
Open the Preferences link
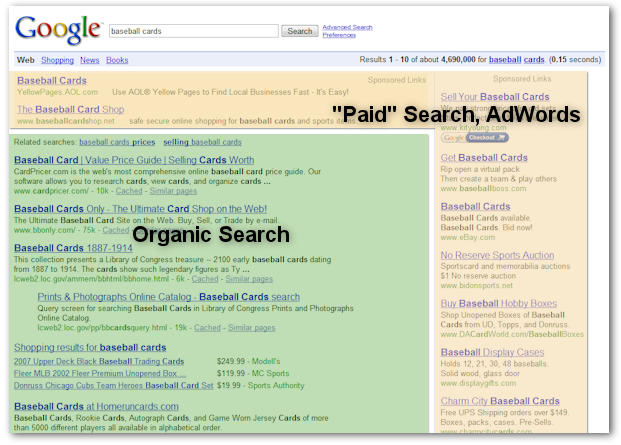click(x=339, y=35)
